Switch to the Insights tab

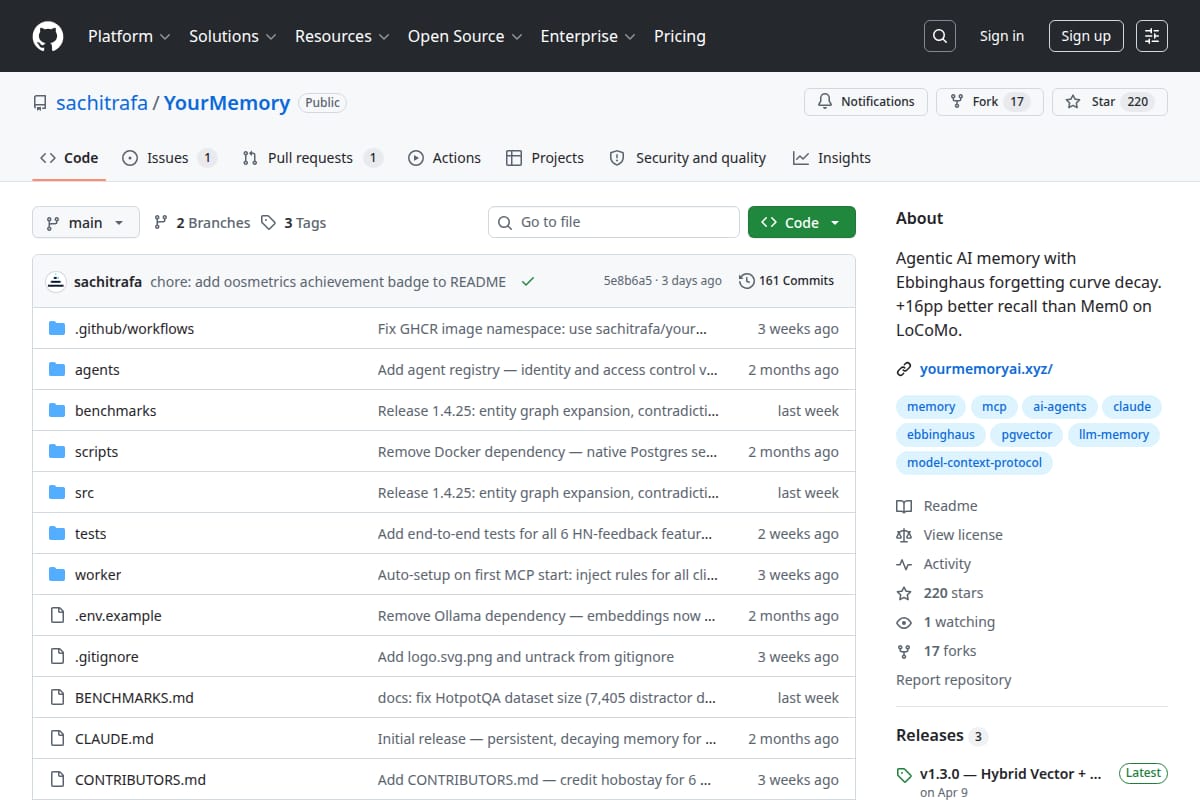tap(832, 158)
